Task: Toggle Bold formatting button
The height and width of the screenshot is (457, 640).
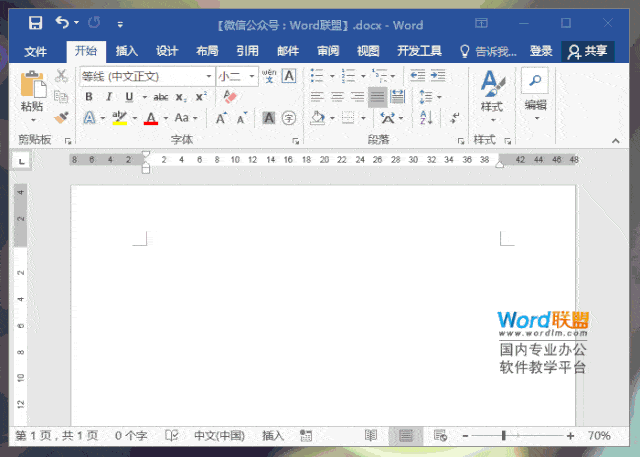Action: 89,97
